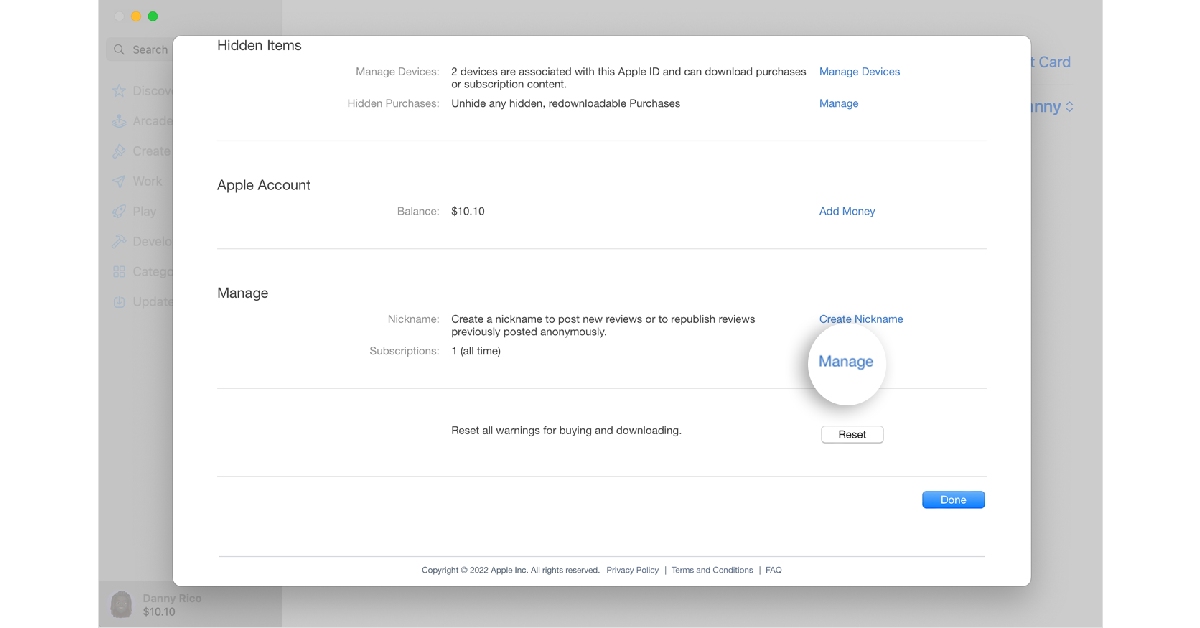Click the Add Money link
Image resolution: width=1200 pixels, height=628 pixels.
pos(846,212)
